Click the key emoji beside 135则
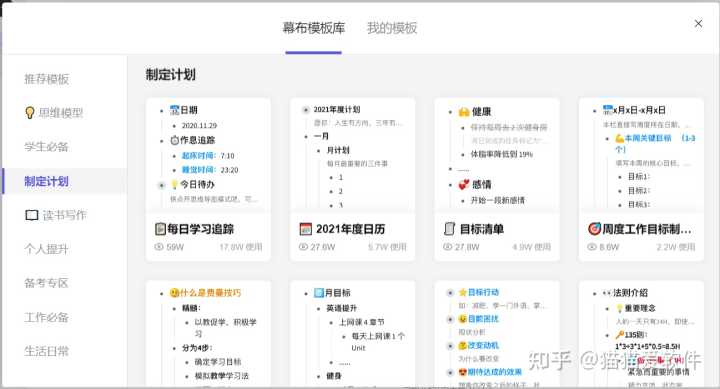The image size is (720, 389). (619, 335)
